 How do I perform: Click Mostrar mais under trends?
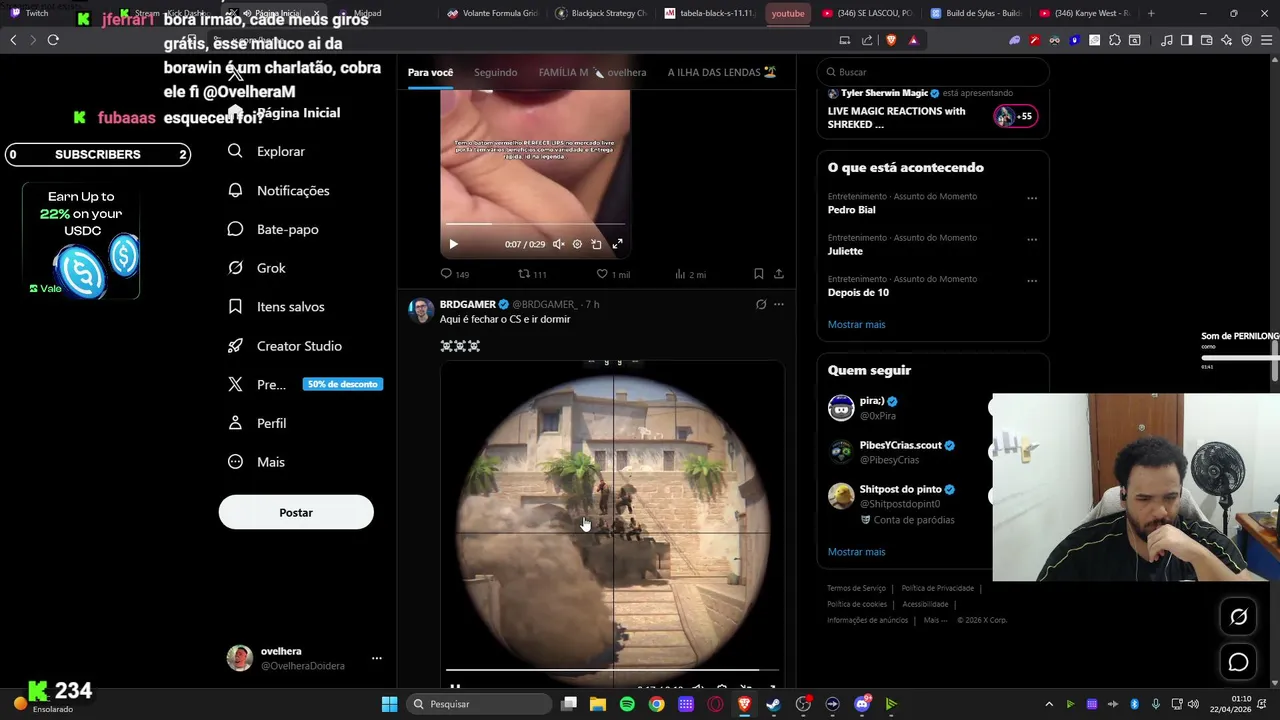pos(856,324)
